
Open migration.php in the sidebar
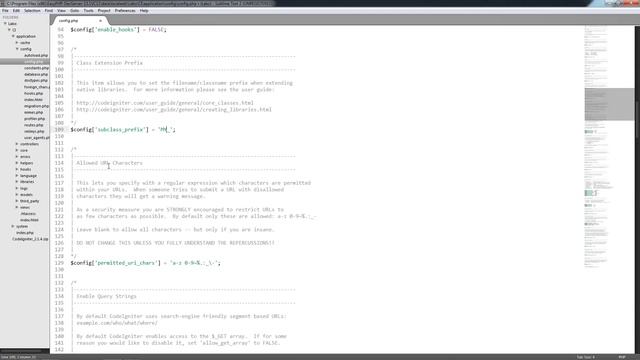tap(36, 106)
